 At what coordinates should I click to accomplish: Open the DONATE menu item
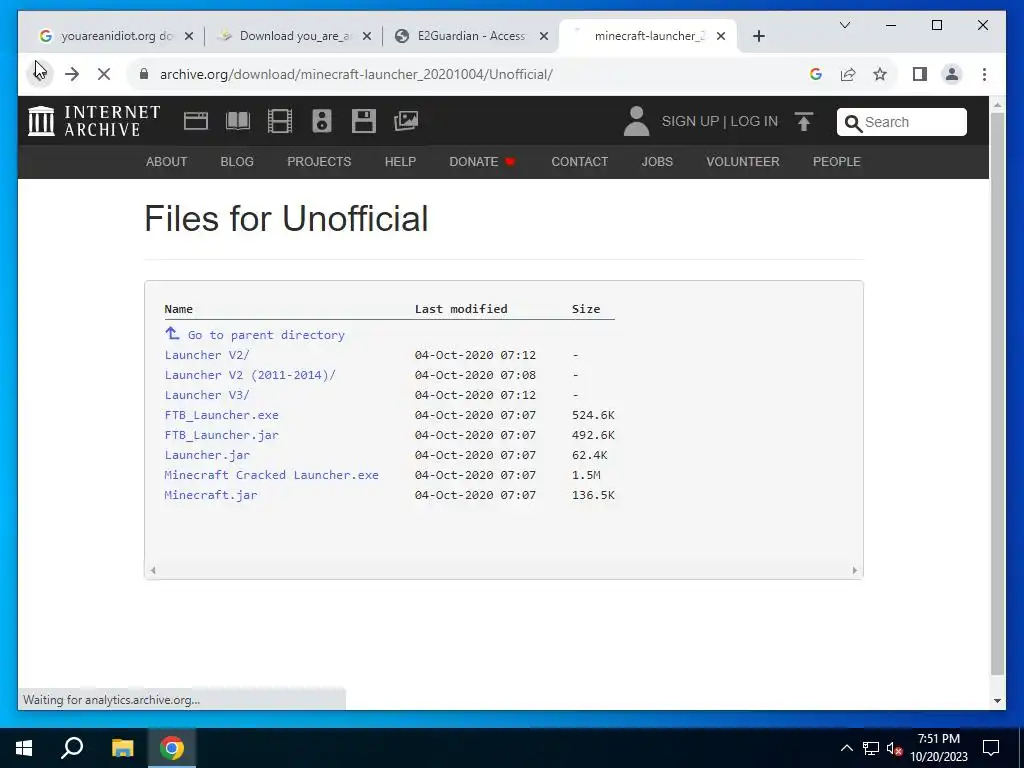(482, 162)
